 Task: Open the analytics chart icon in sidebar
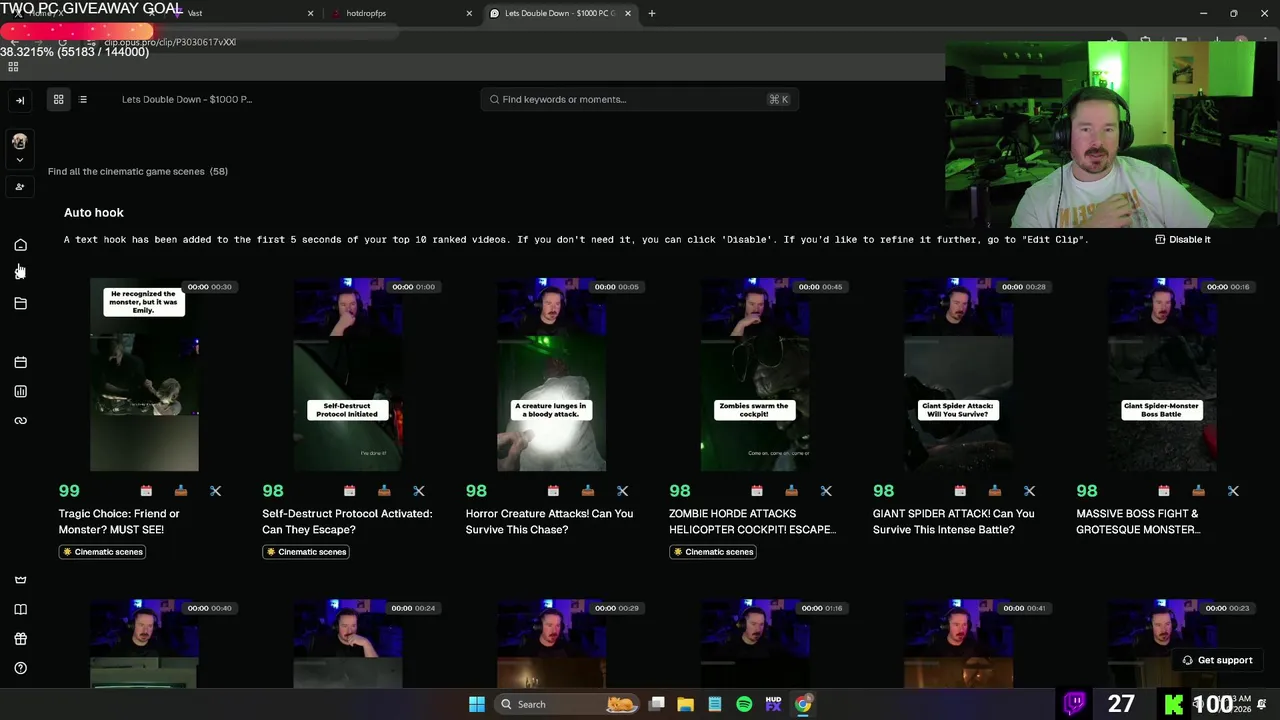20,391
